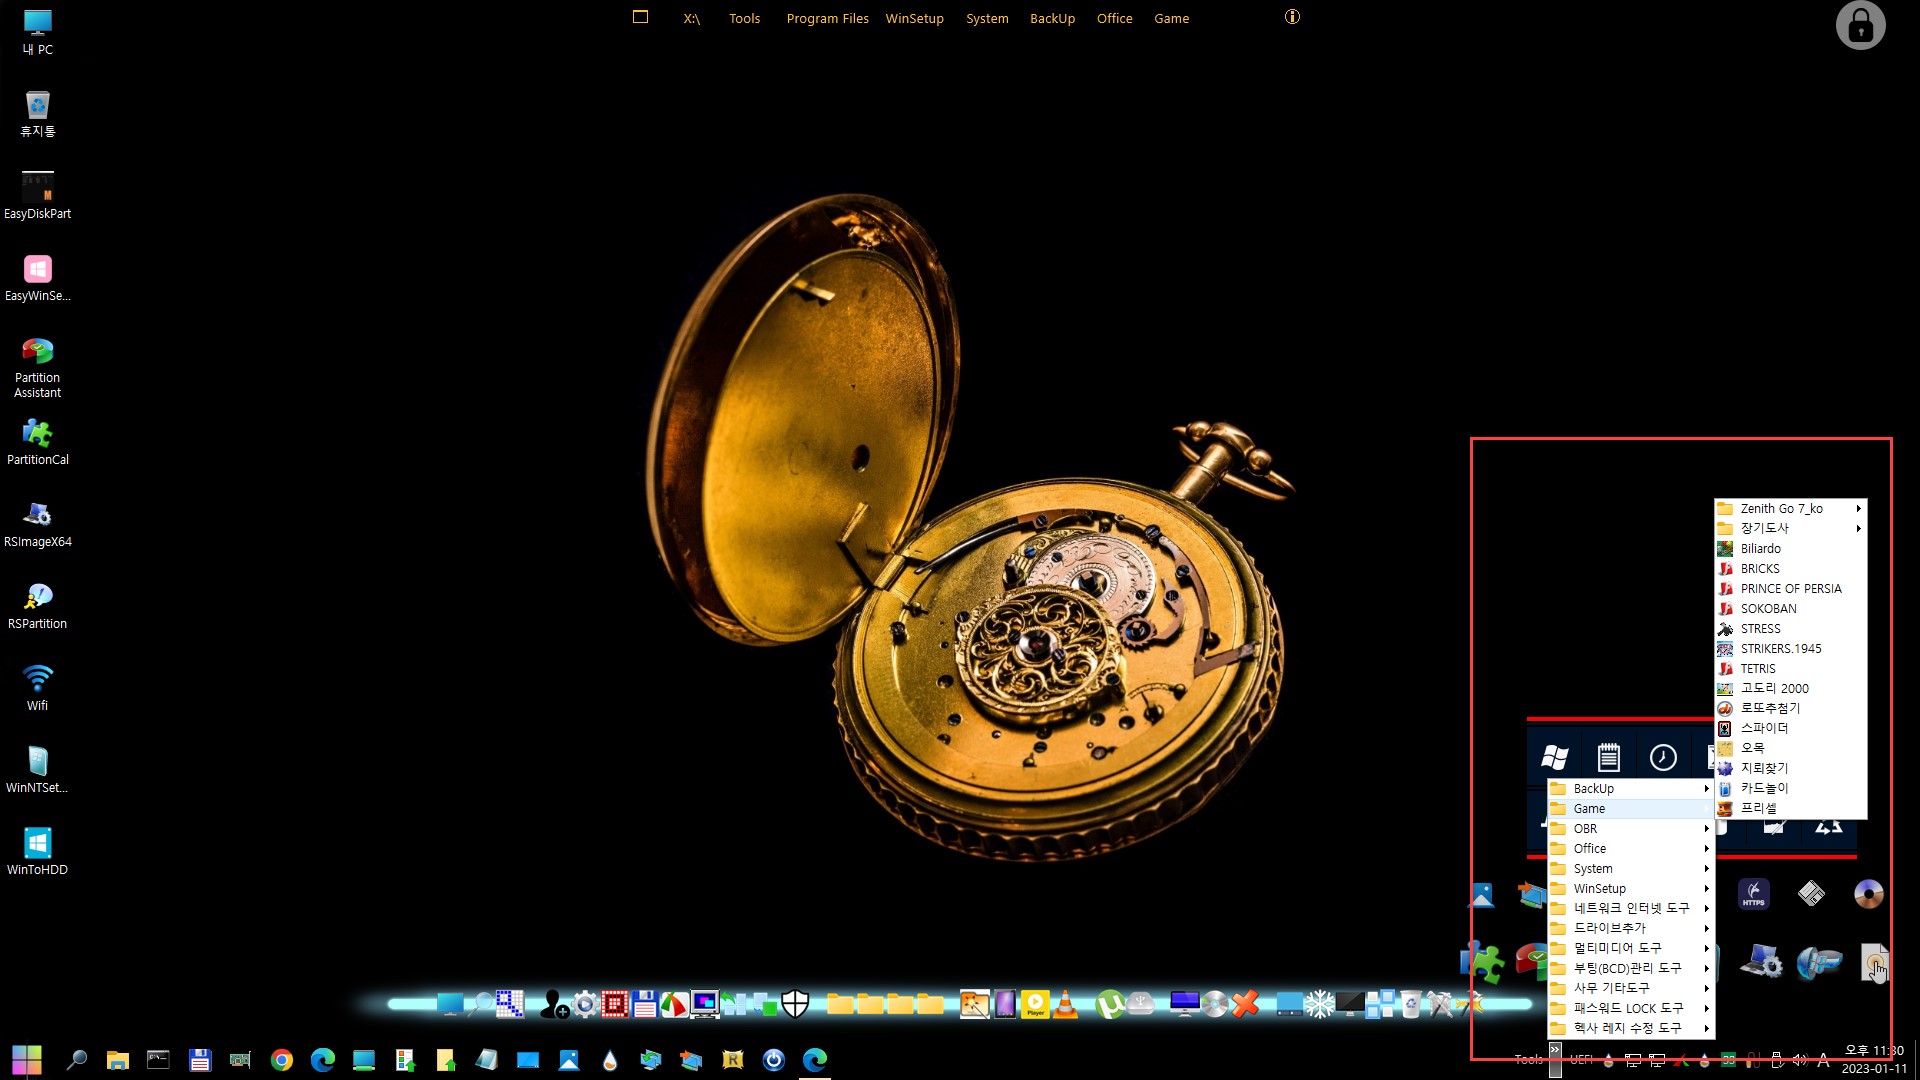Expand the BackUp folder submenu

tap(1631, 788)
